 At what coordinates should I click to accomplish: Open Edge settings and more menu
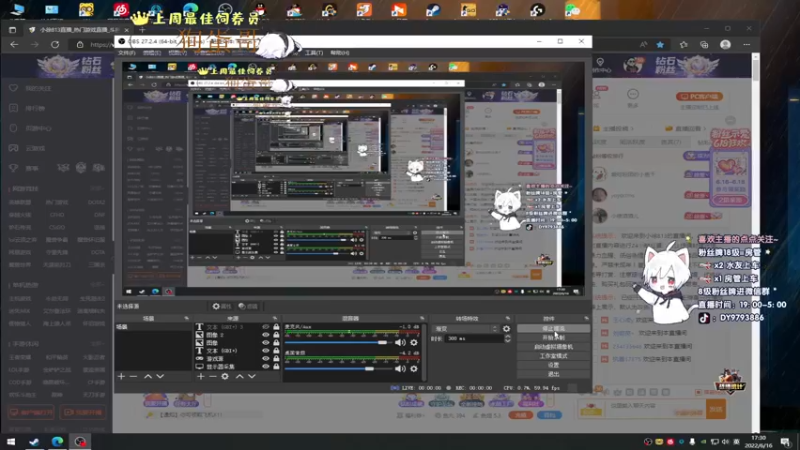(746, 45)
